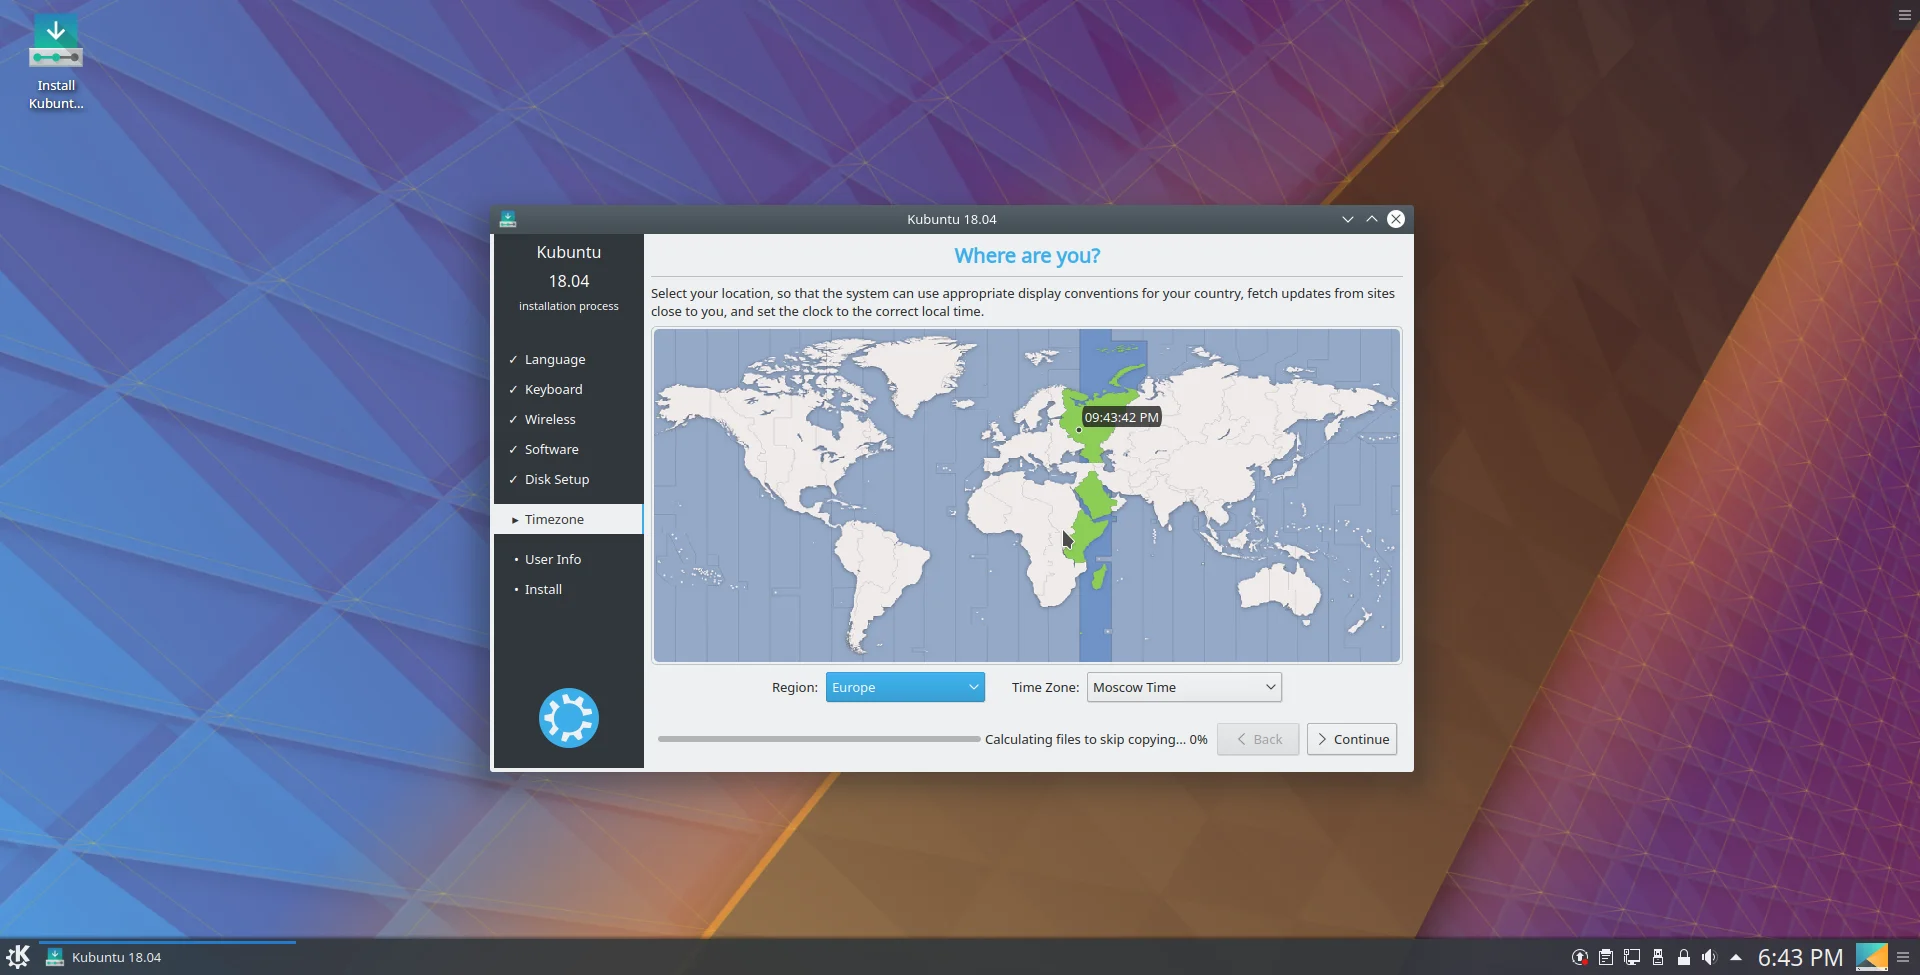Open the removable device notifier icon
1920x975 pixels.
(1658, 957)
